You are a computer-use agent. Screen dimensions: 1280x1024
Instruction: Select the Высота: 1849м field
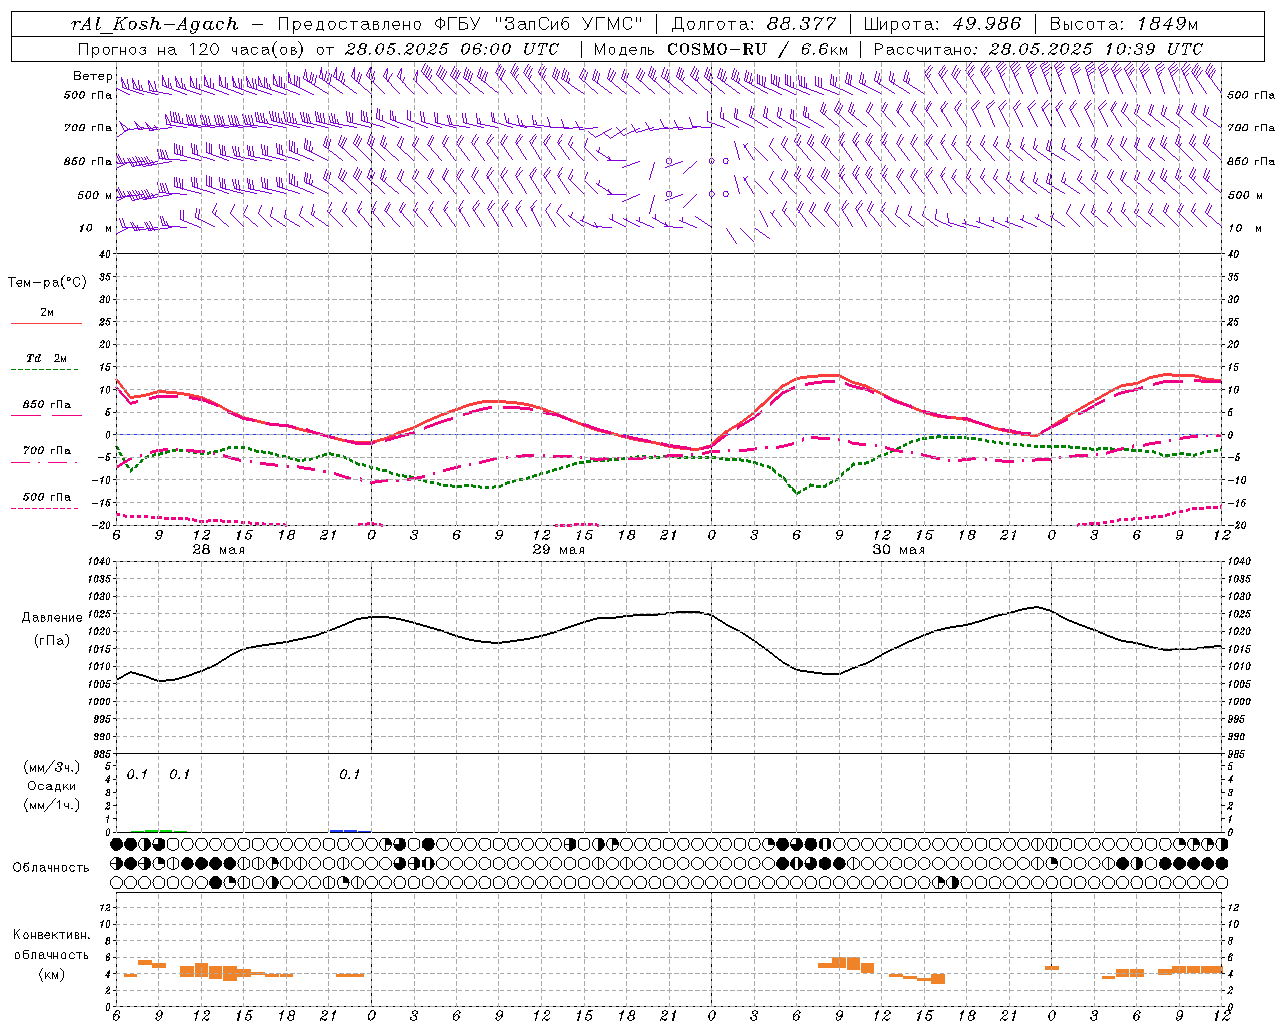(1124, 24)
